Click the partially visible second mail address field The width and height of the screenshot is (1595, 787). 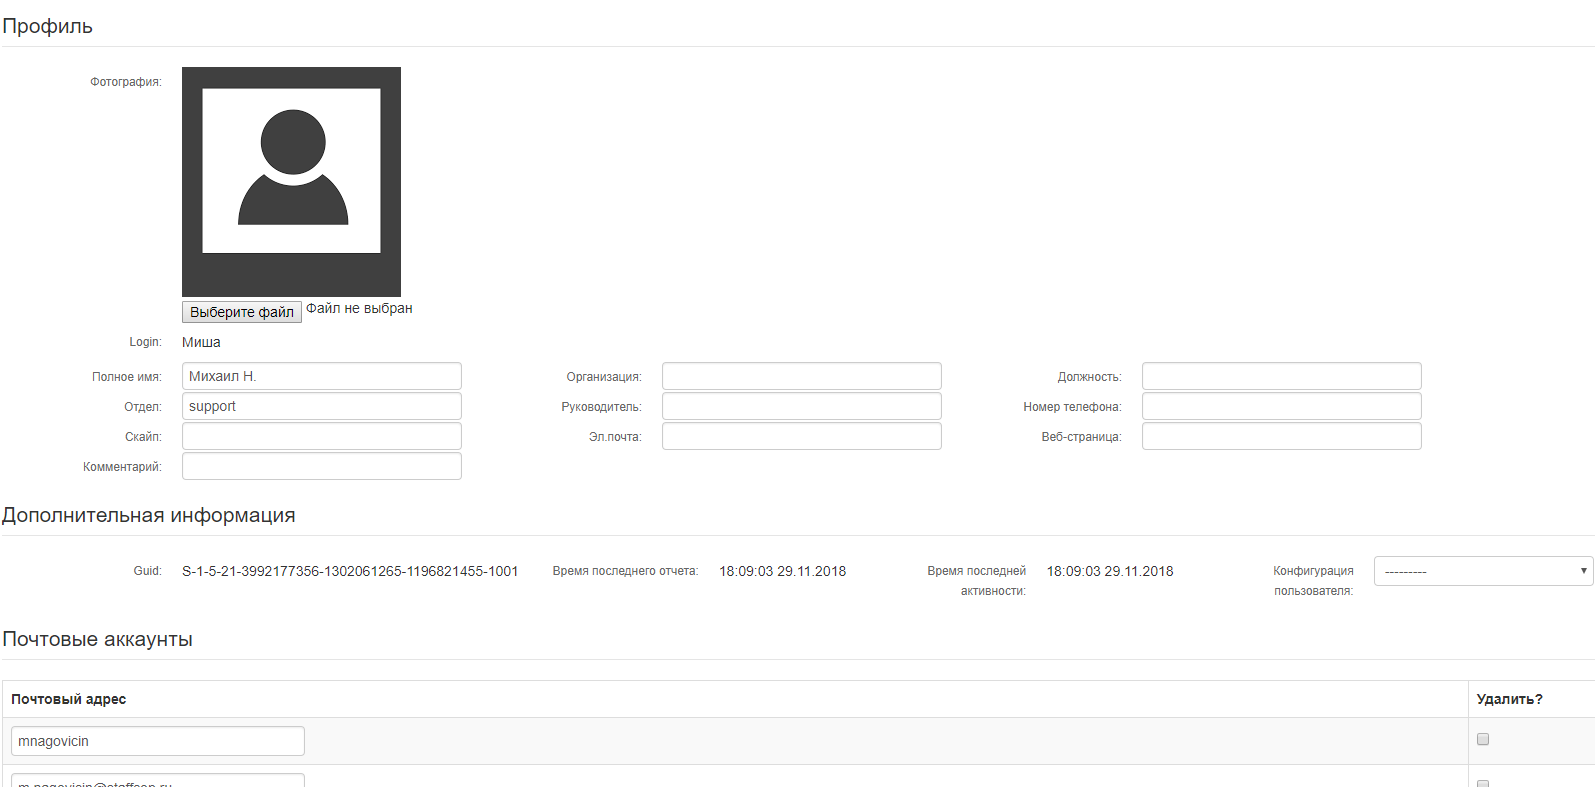(158, 780)
